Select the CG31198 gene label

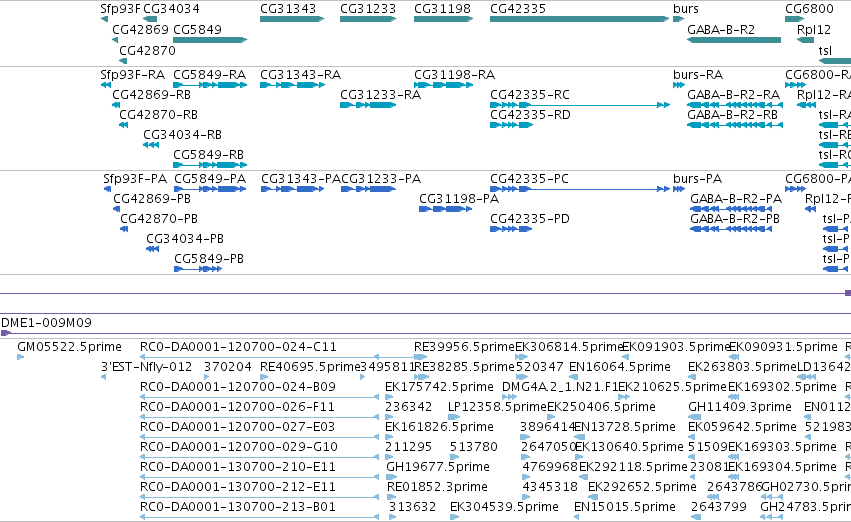tap(442, 9)
